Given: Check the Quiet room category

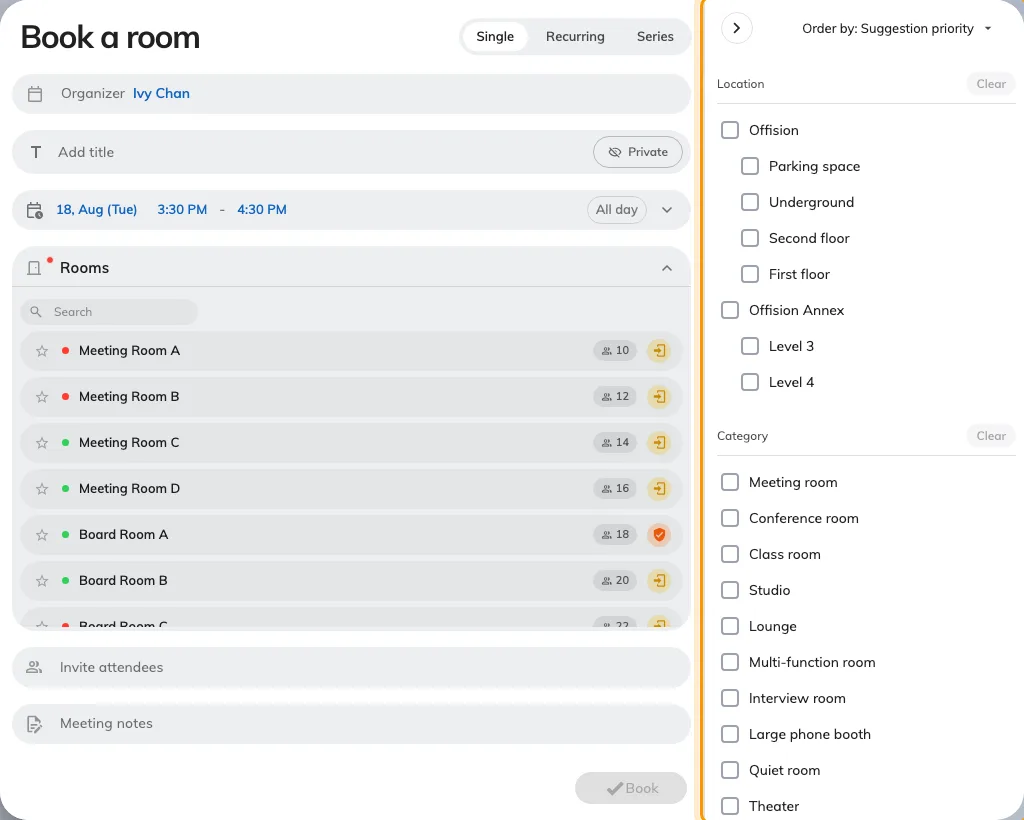Looking at the screenshot, I should (x=729, y=770).
